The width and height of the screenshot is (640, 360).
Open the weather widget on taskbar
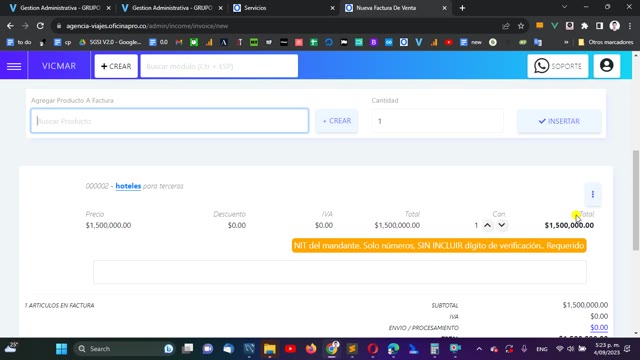(11, 348)
